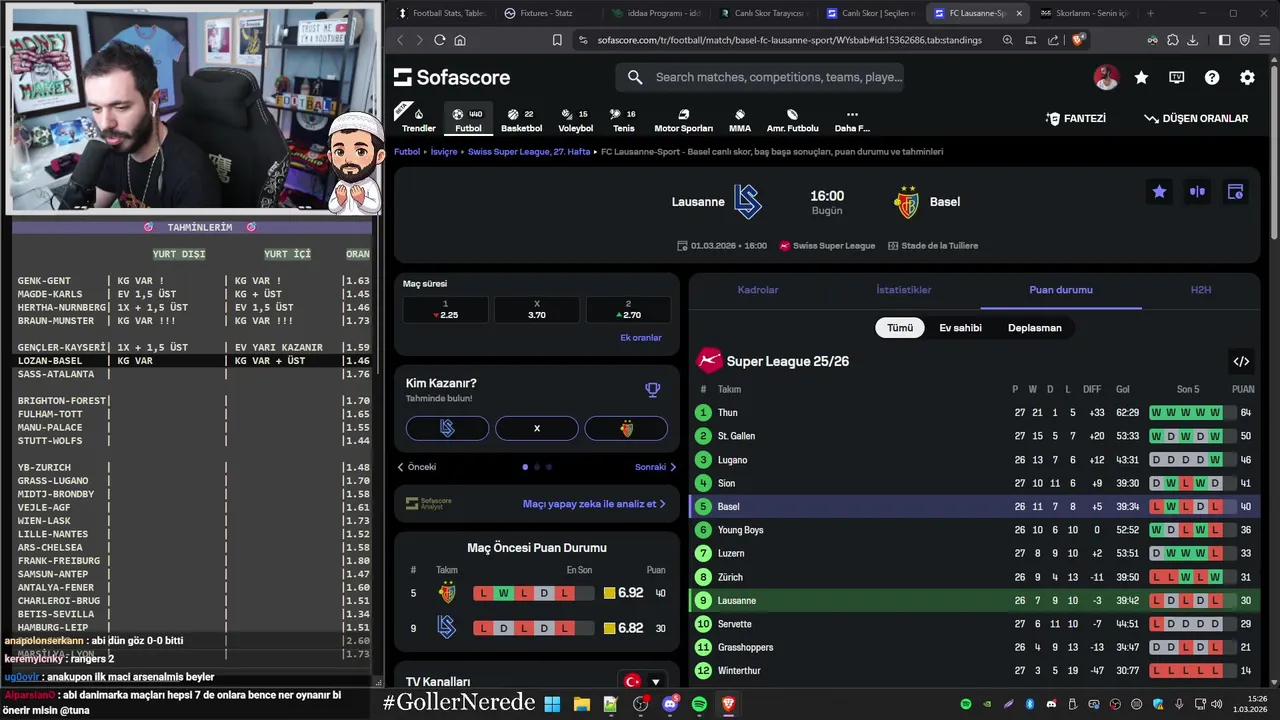The width and height of the screenshot is (1280, 720).
Task: Select the Futbol sport icon
Action: (x=468, y=119)
